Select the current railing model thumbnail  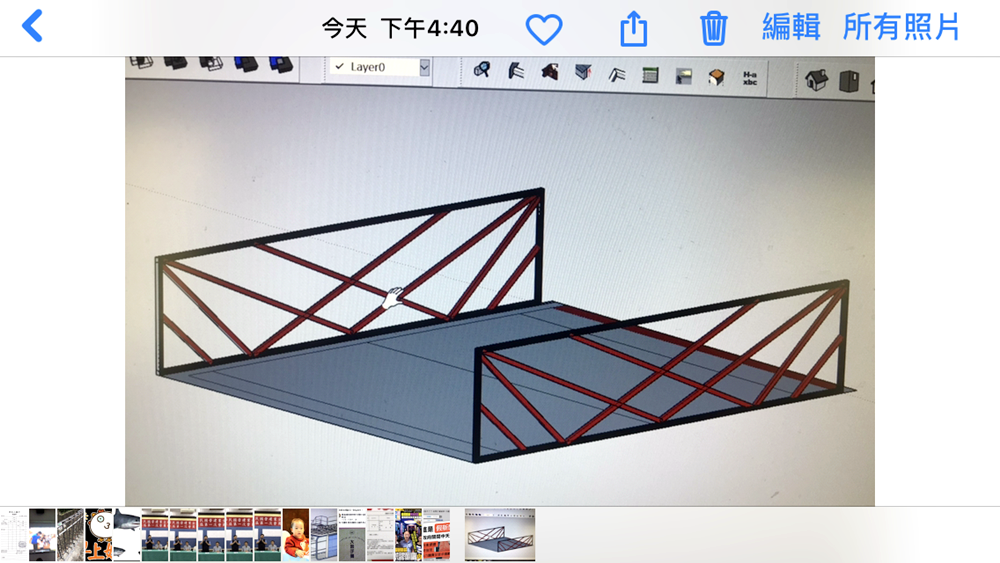500,534
